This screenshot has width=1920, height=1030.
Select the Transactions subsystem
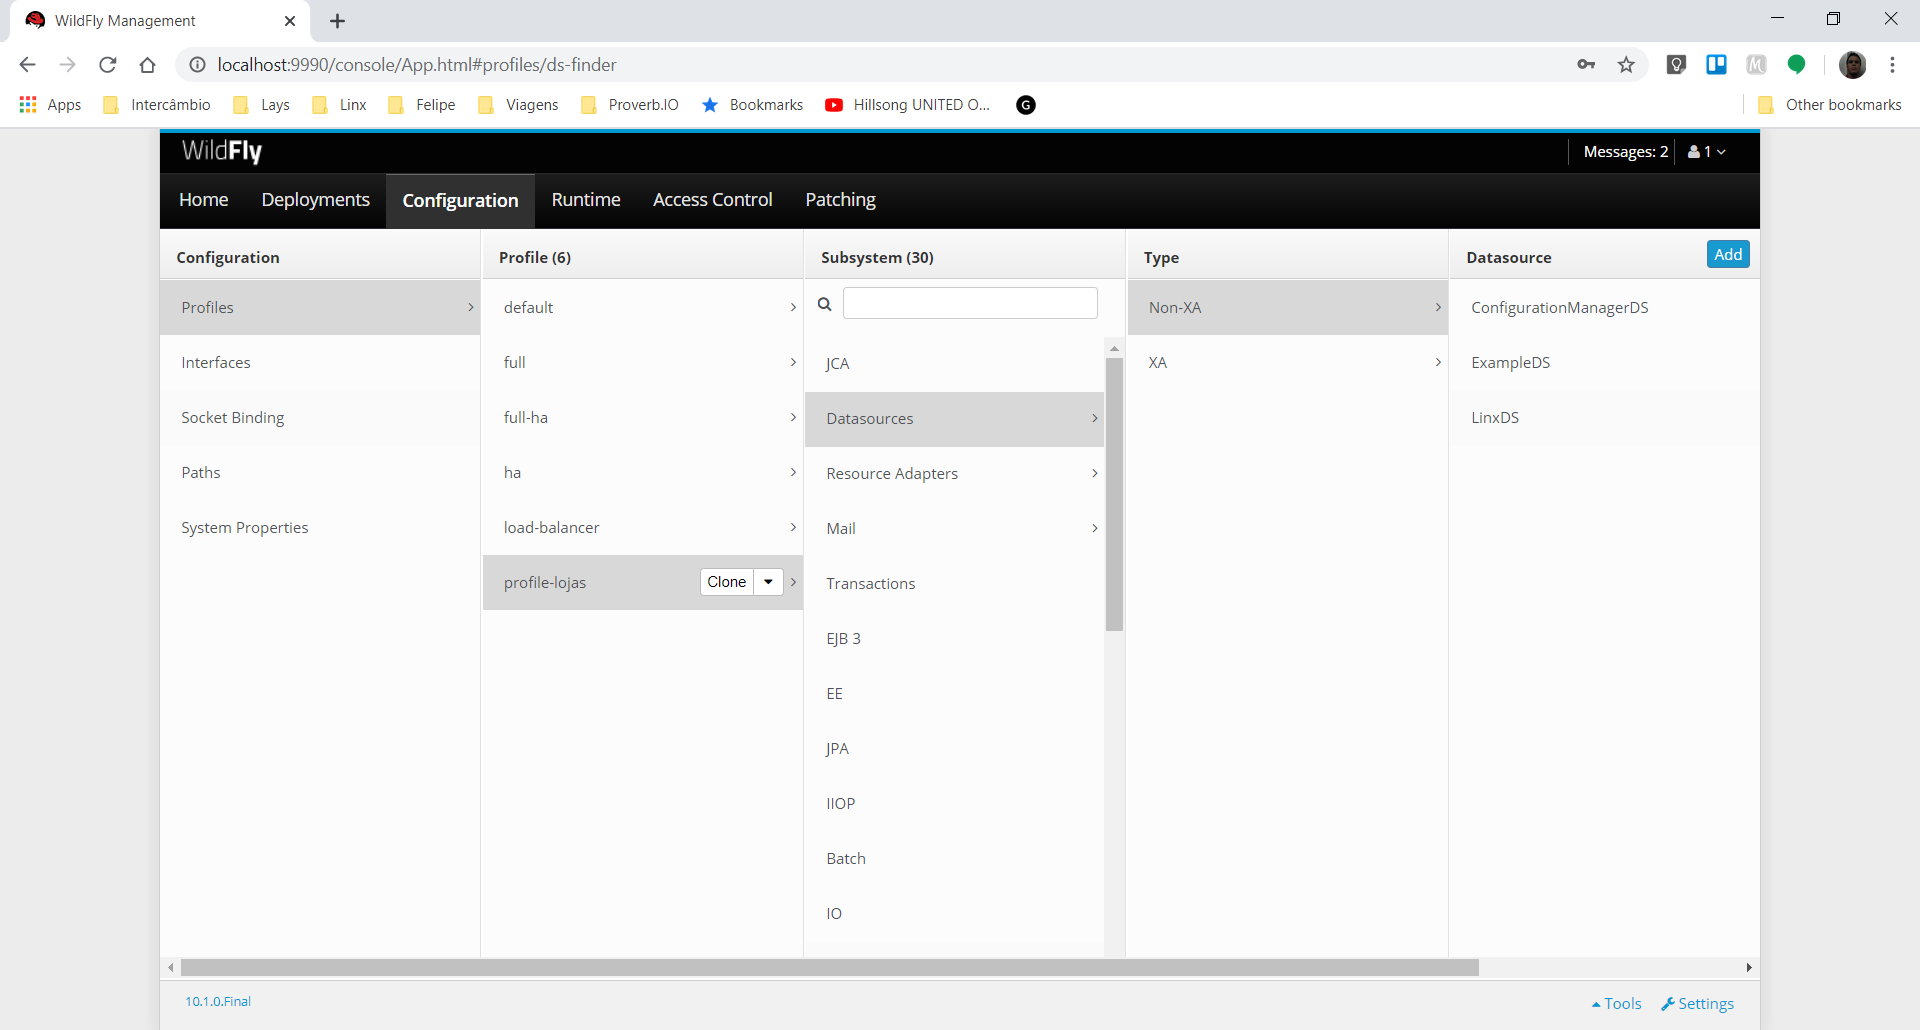tap(954, 583)
